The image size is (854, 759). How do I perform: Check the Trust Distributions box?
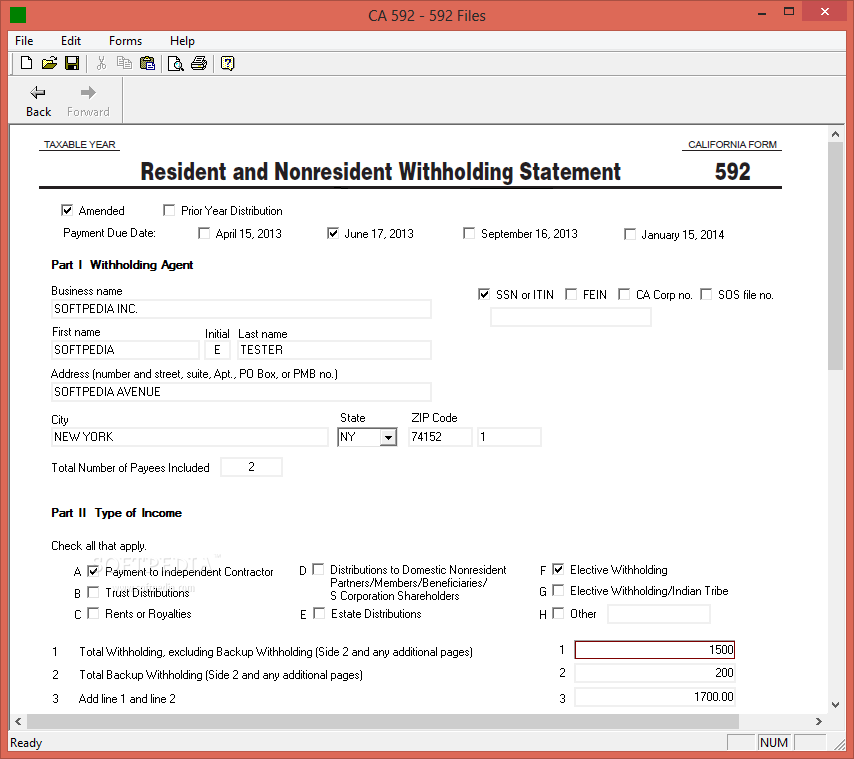94,592
